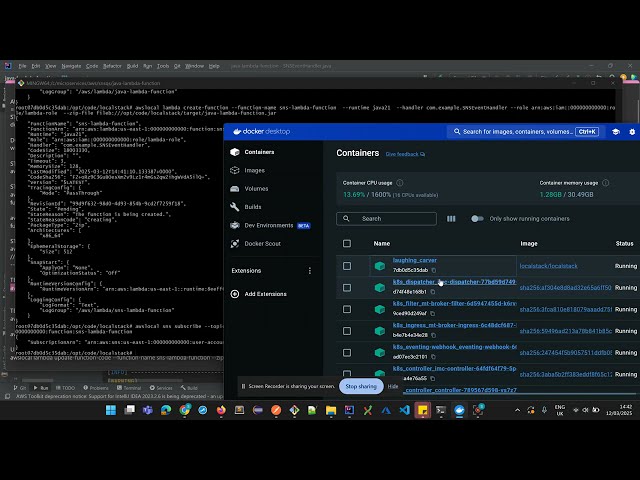Open IntelliJ IDEA from the taskbar
Image resolution: width=640 pixels, height=480 pixels.
(349, 410)
